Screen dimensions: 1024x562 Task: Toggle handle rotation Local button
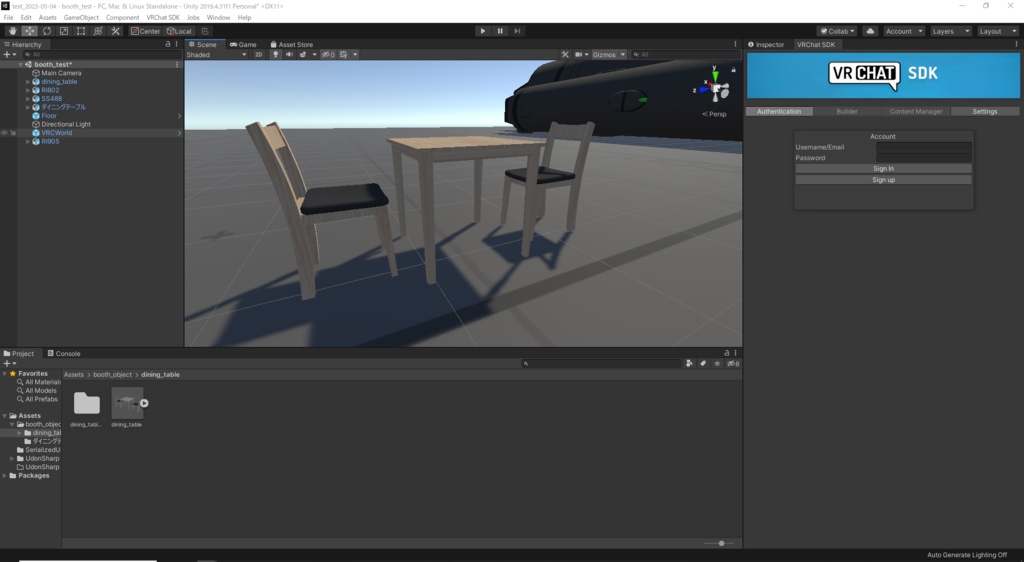179,31
